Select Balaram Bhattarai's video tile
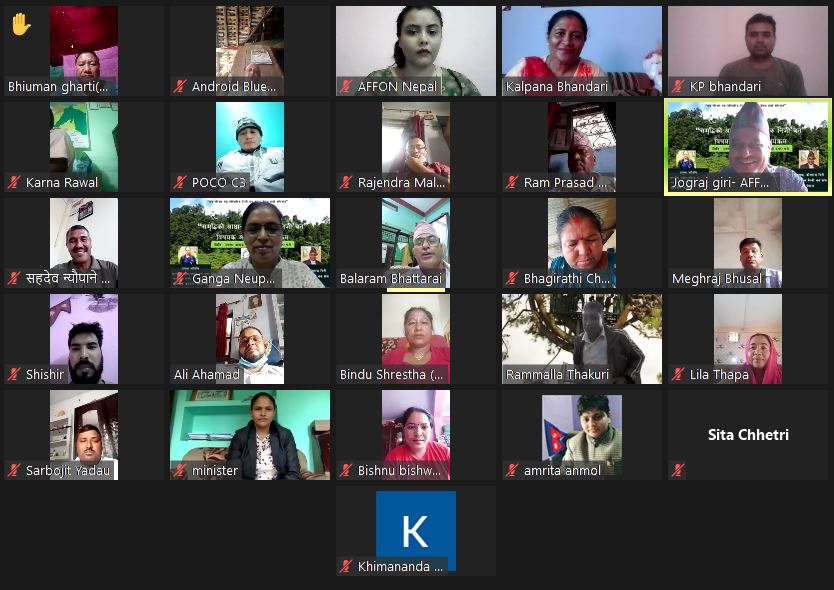This screenshot has width=834, height=590. (416, 243)
